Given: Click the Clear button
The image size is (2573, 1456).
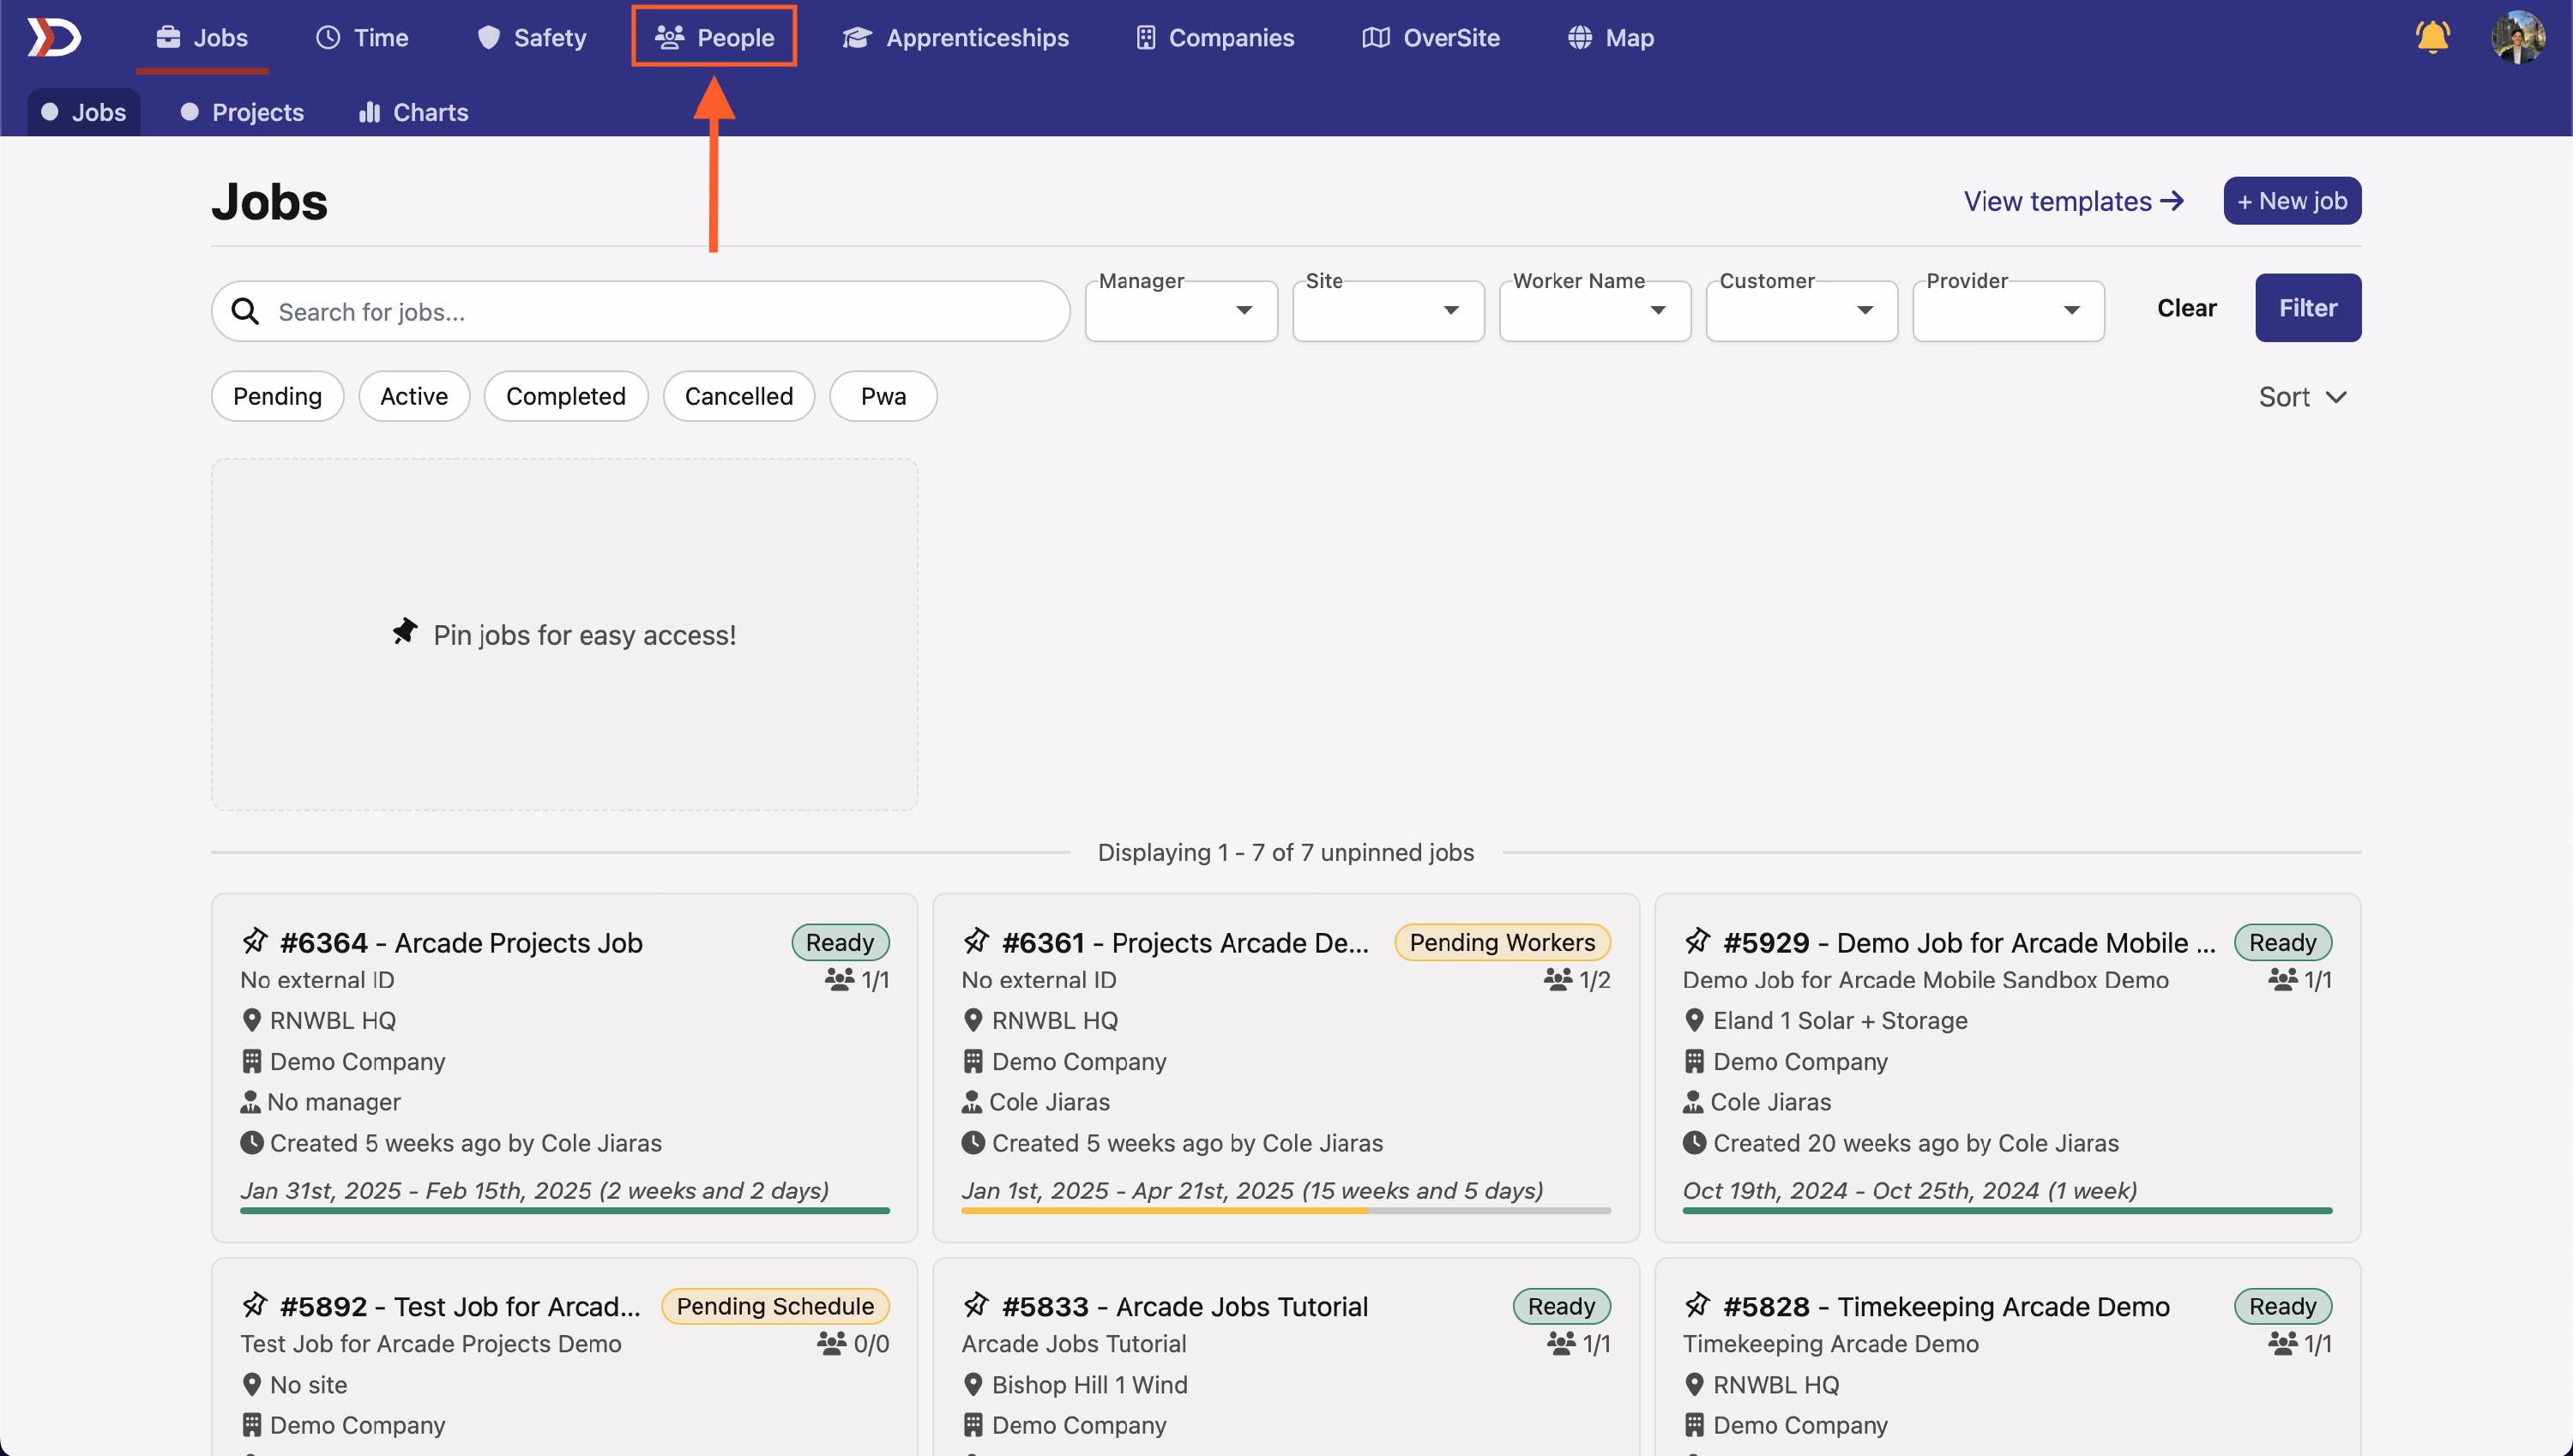Looking at the screenshot, I should pyautogui.click(x=2186, y=307).
